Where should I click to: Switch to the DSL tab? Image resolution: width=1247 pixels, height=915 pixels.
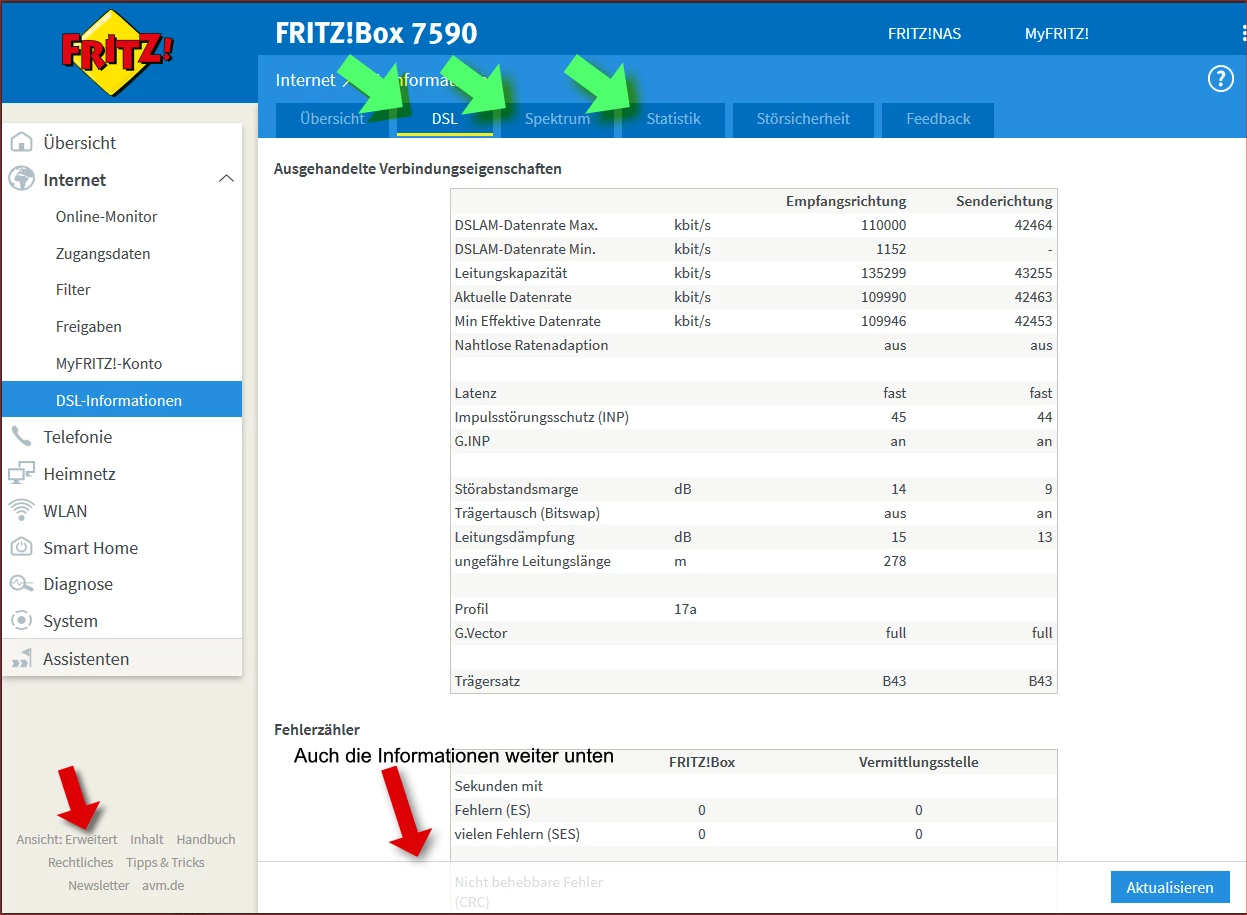click(445, 119)
